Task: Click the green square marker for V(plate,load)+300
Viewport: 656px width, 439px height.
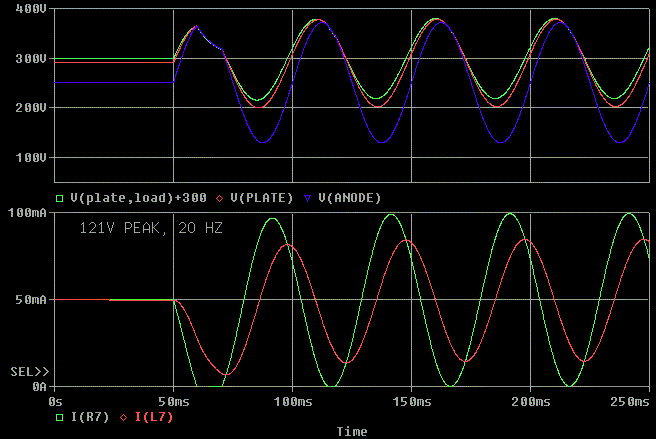Action: (59, 198)
